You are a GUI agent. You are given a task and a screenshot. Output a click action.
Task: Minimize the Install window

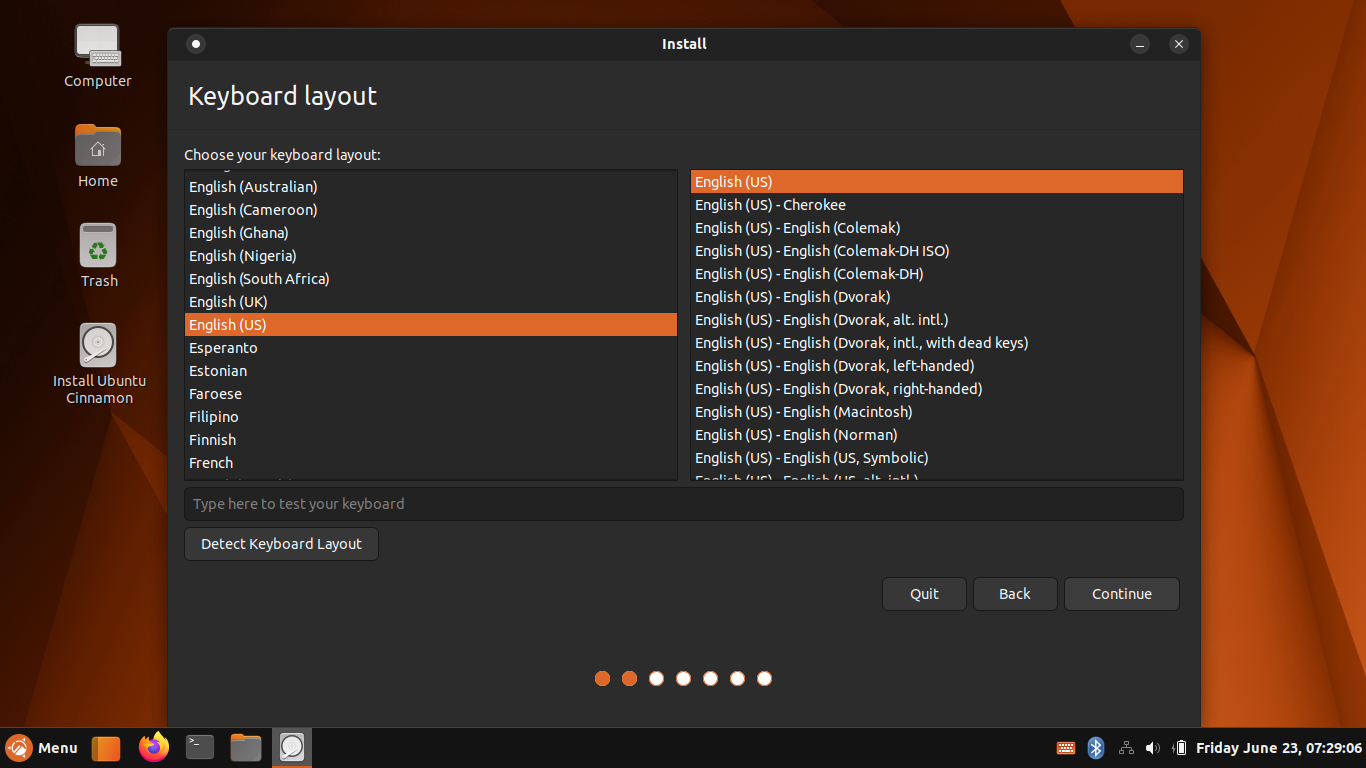1140,44
